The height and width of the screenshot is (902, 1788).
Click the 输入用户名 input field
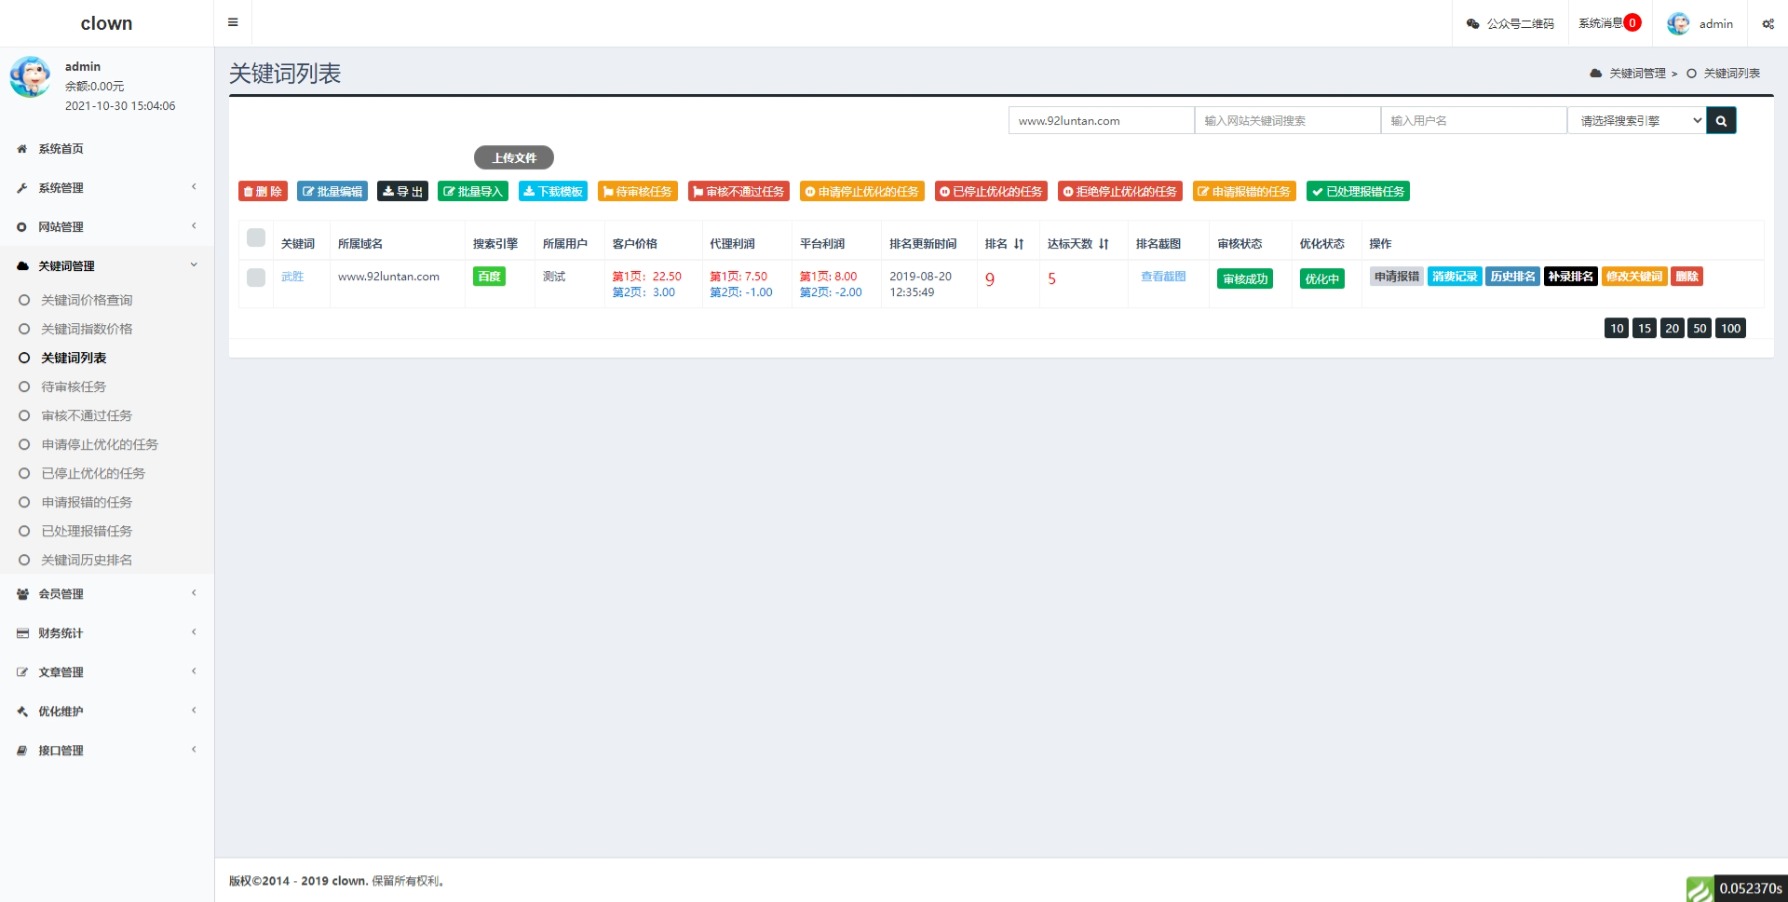coord(1473,121)
